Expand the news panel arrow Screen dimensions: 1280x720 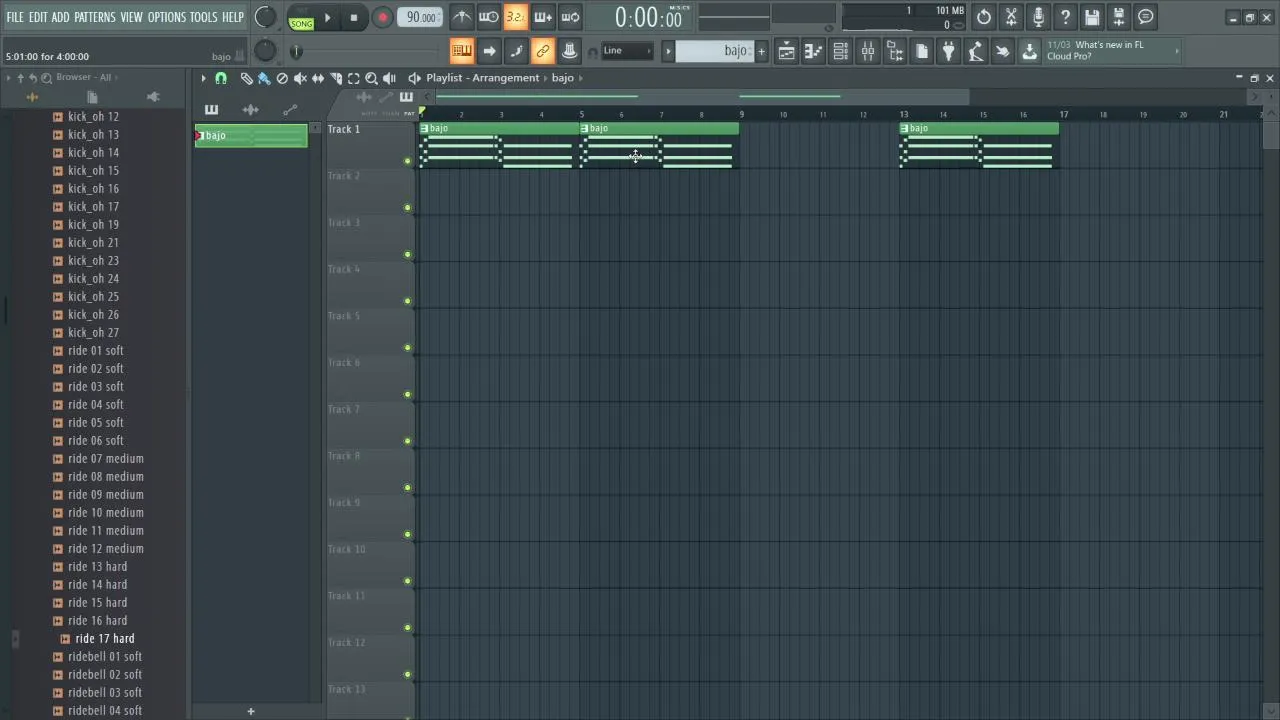coord(1177,51)
